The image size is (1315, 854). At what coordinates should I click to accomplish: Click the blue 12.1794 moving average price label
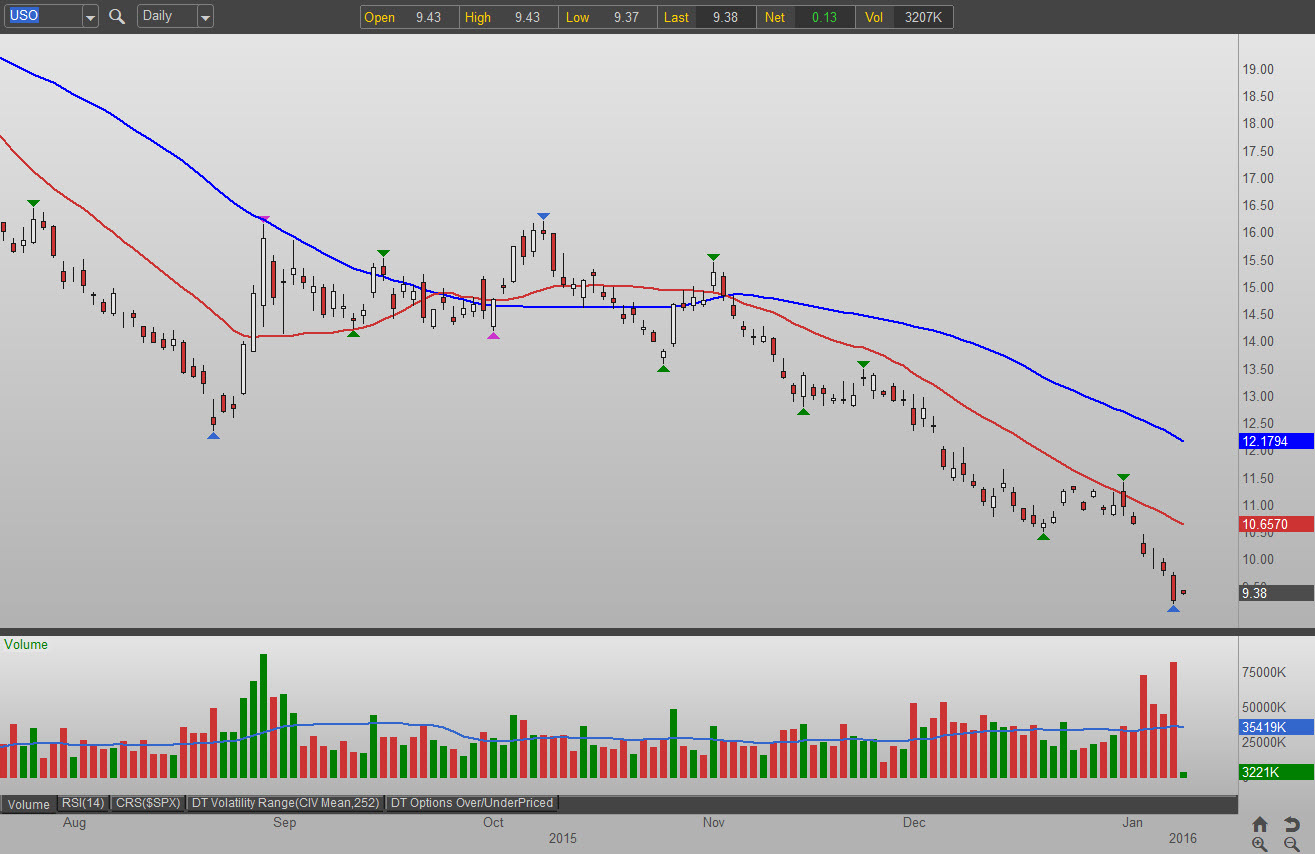coord(1275,441)
